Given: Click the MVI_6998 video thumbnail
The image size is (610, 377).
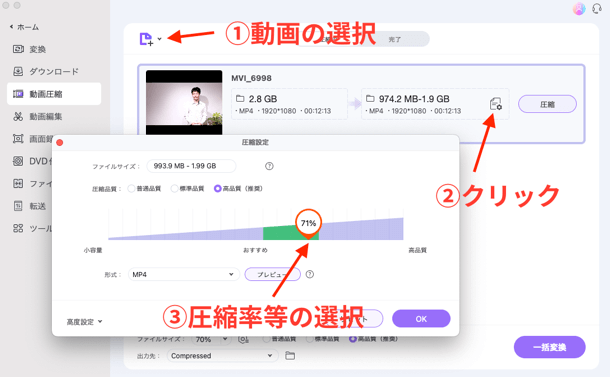Looking at the screenshot, I should pos(184,102).
